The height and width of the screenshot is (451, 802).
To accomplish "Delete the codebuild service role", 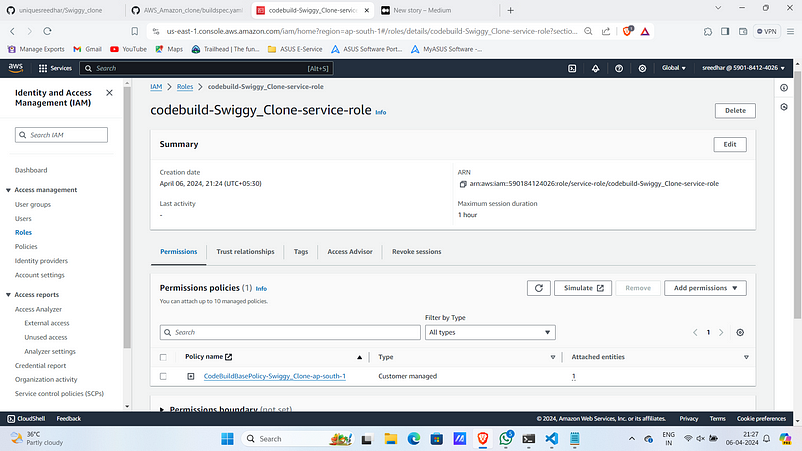I will click(735, 110).
